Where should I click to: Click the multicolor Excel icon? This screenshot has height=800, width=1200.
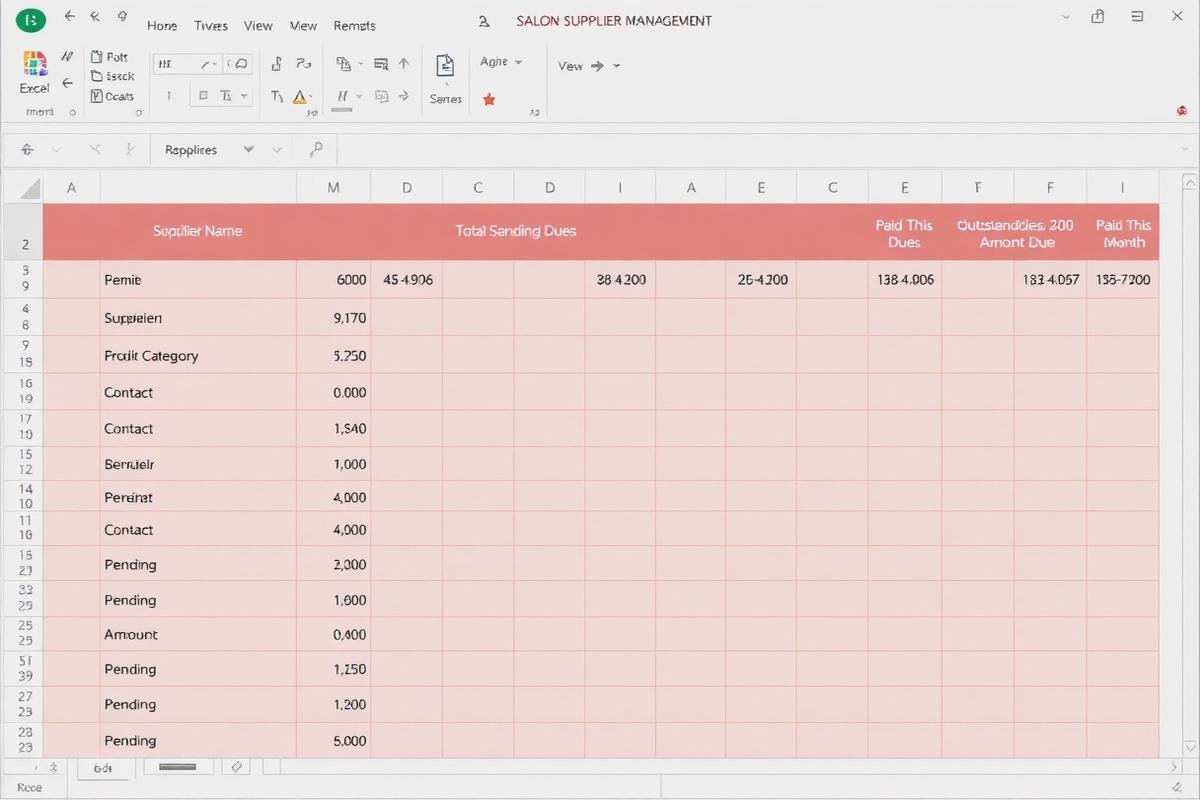tap(34, 64)
